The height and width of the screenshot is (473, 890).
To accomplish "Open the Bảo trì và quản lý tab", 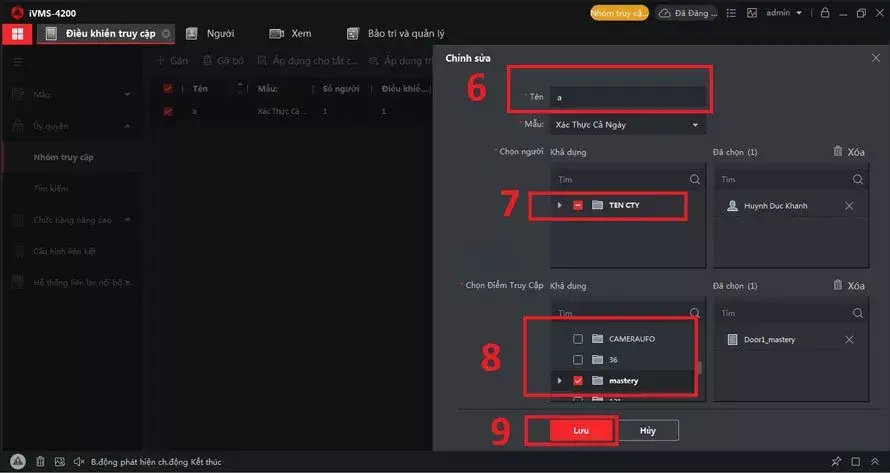I will coord(396,34).
